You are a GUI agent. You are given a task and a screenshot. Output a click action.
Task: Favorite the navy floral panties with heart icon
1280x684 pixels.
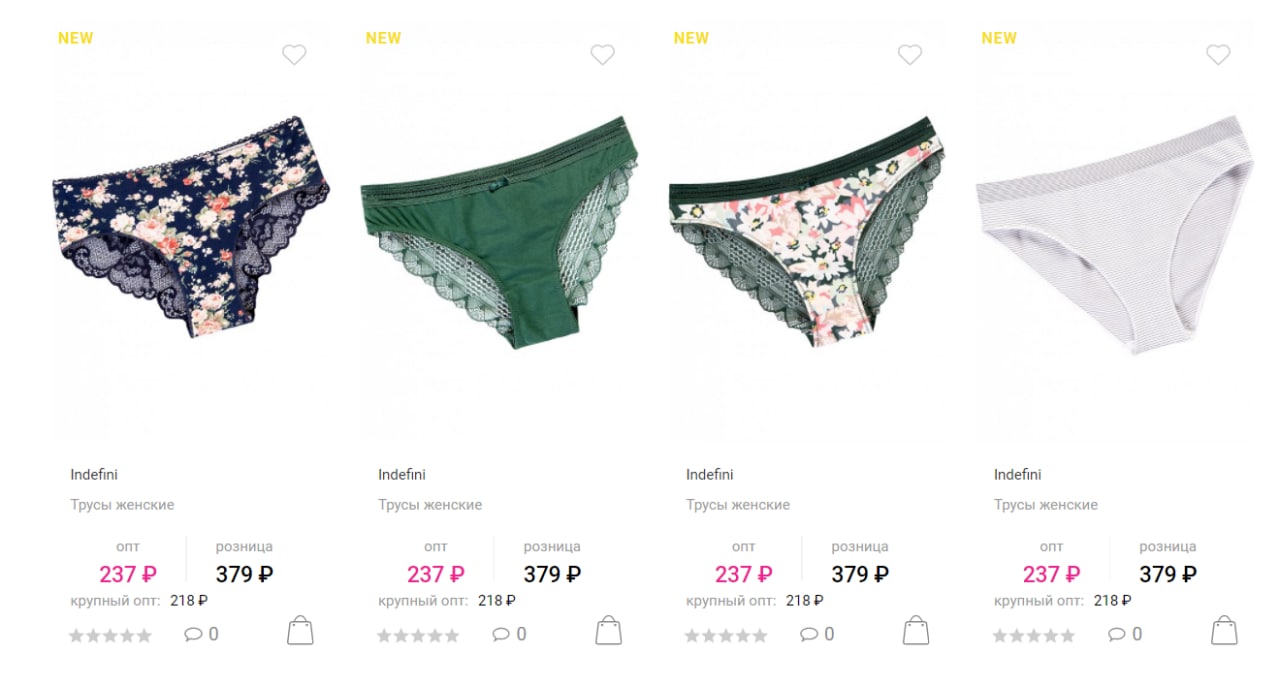[x=294, y=55]
